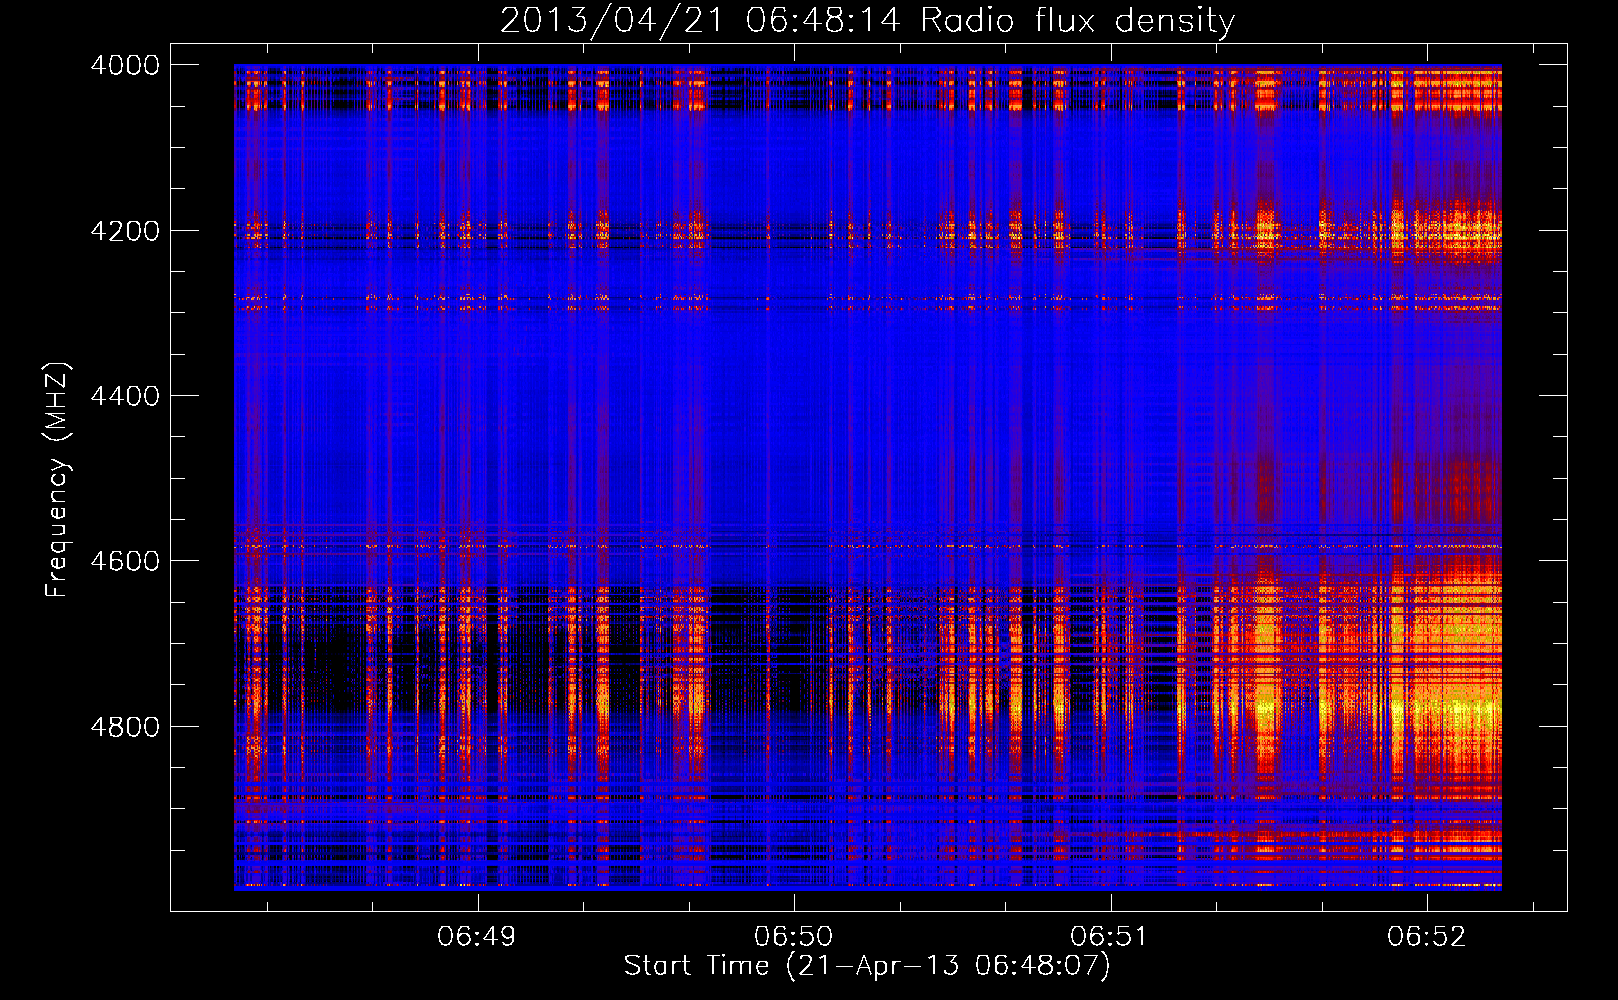Click the 4800 frequency axis label
The height and width of the screenshot is (1000, 1618).
(125, 727)
